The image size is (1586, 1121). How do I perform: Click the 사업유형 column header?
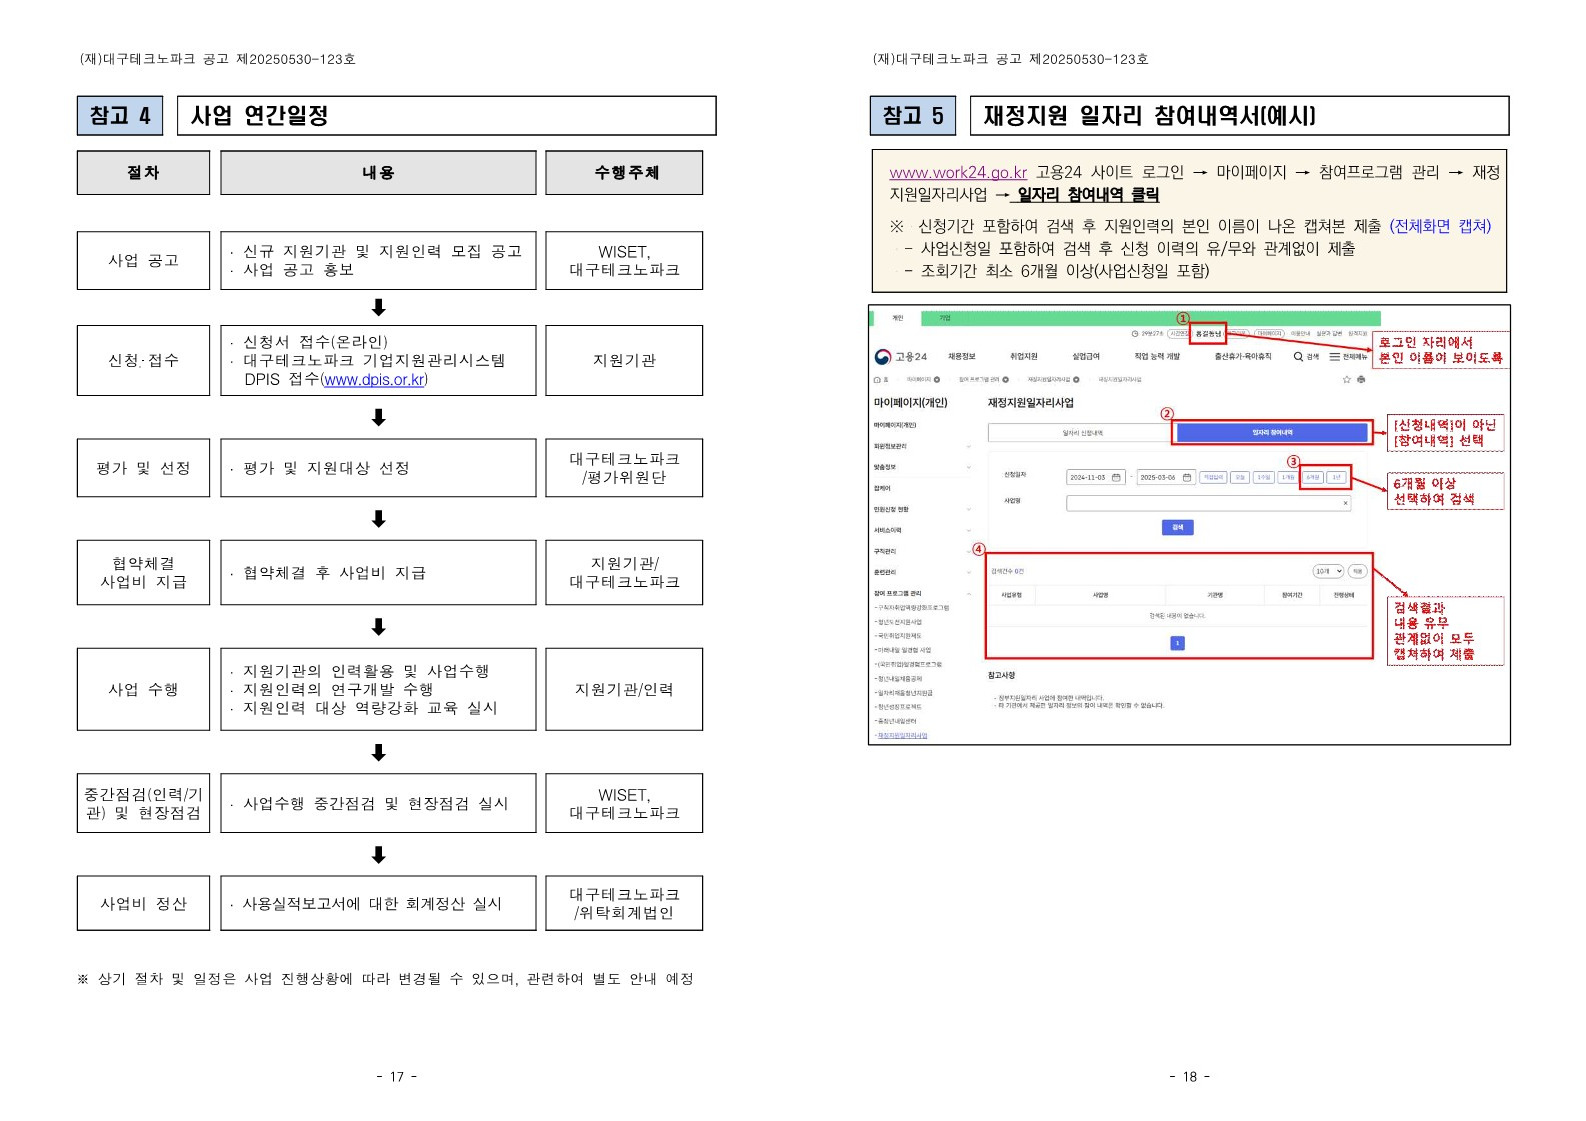click(x=1011, y=595)
